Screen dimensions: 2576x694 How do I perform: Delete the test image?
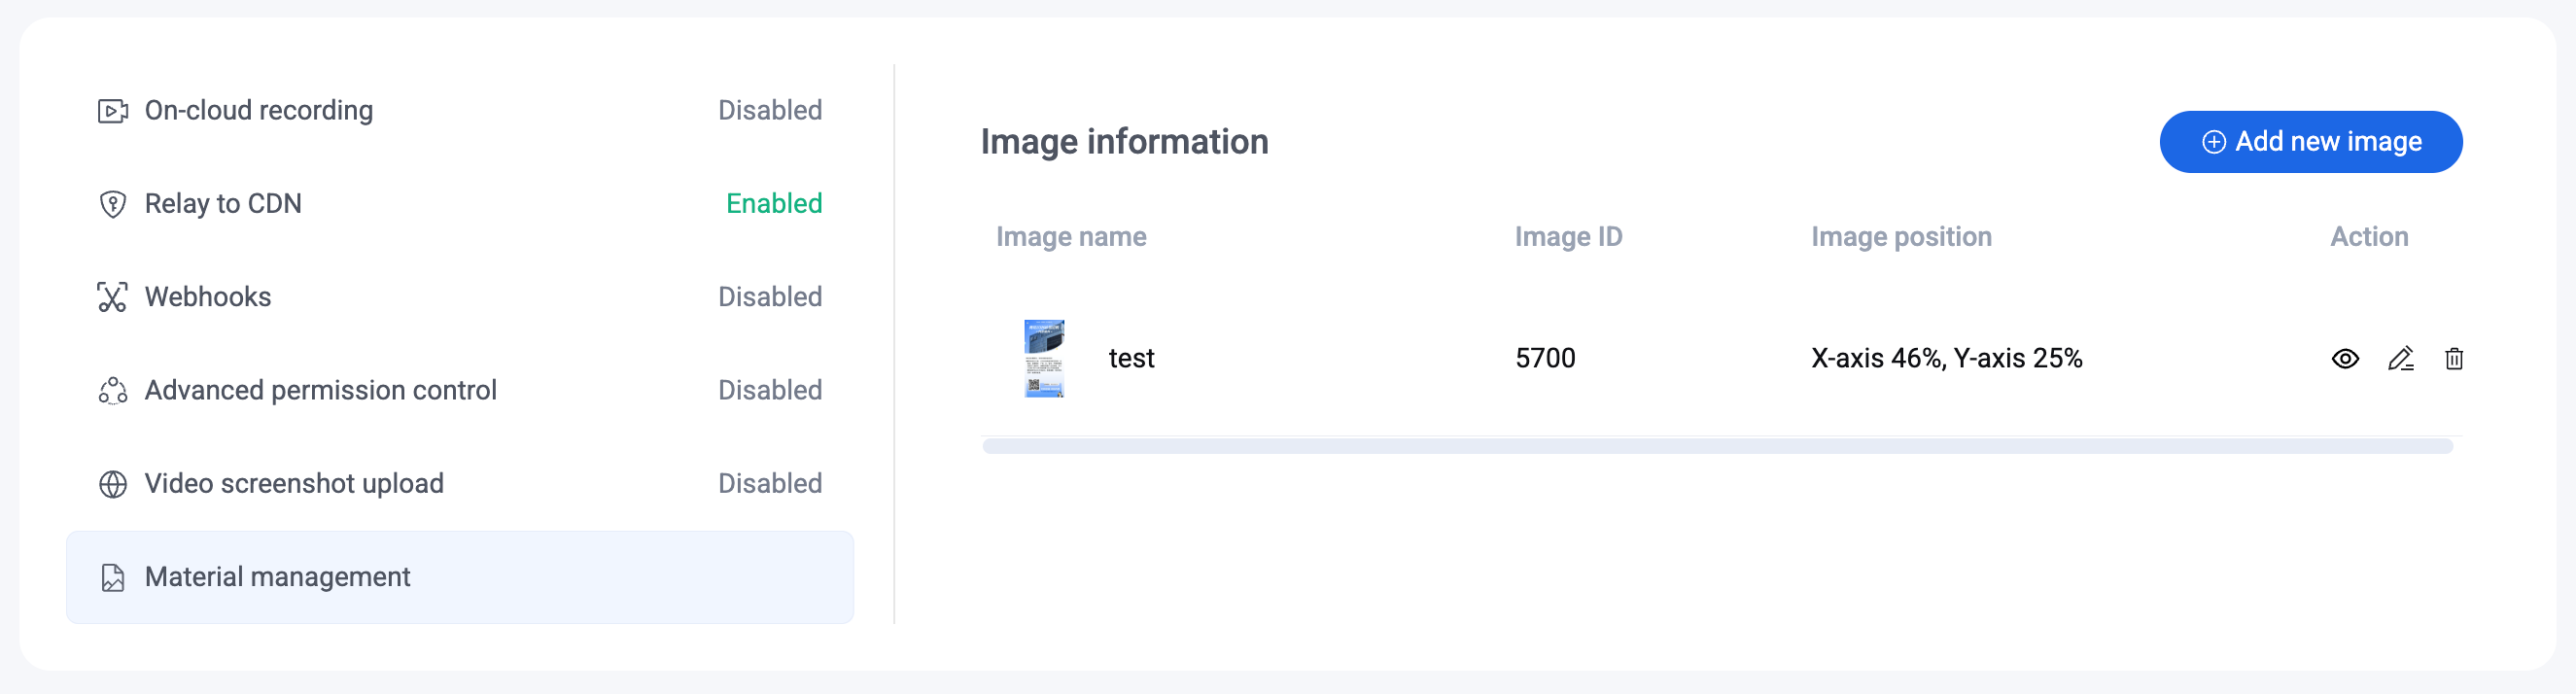(2453, 358)
